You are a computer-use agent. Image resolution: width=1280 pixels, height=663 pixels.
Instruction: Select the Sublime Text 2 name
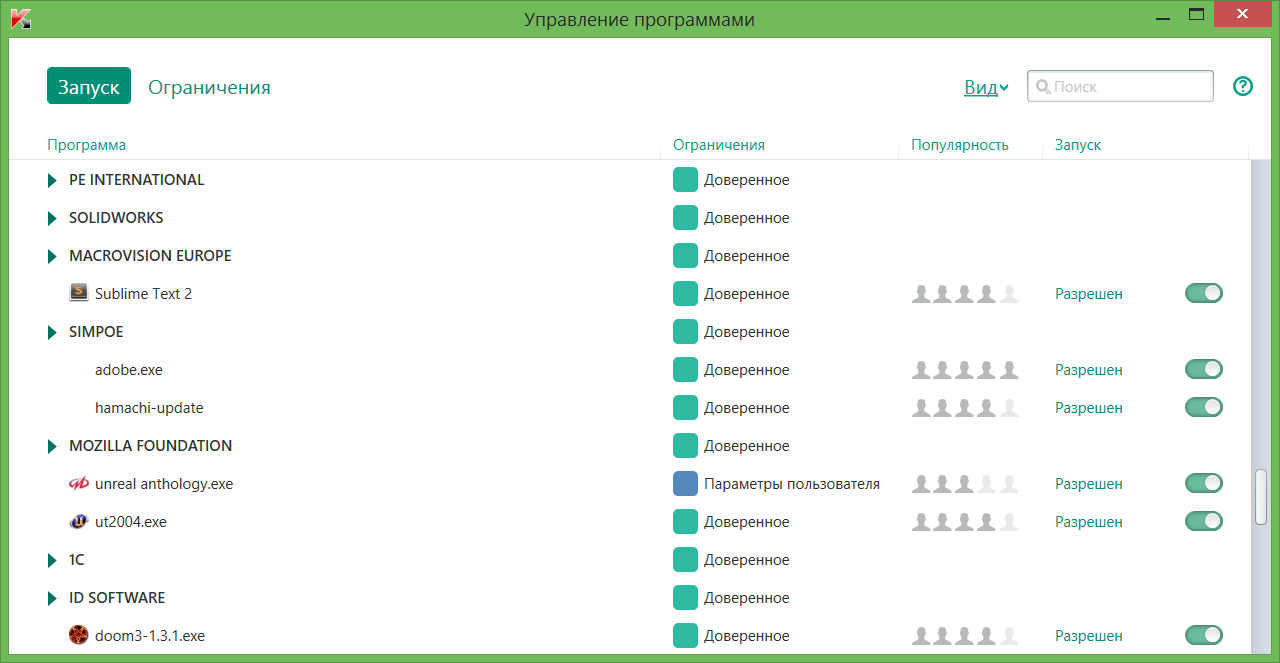[143, 294]
